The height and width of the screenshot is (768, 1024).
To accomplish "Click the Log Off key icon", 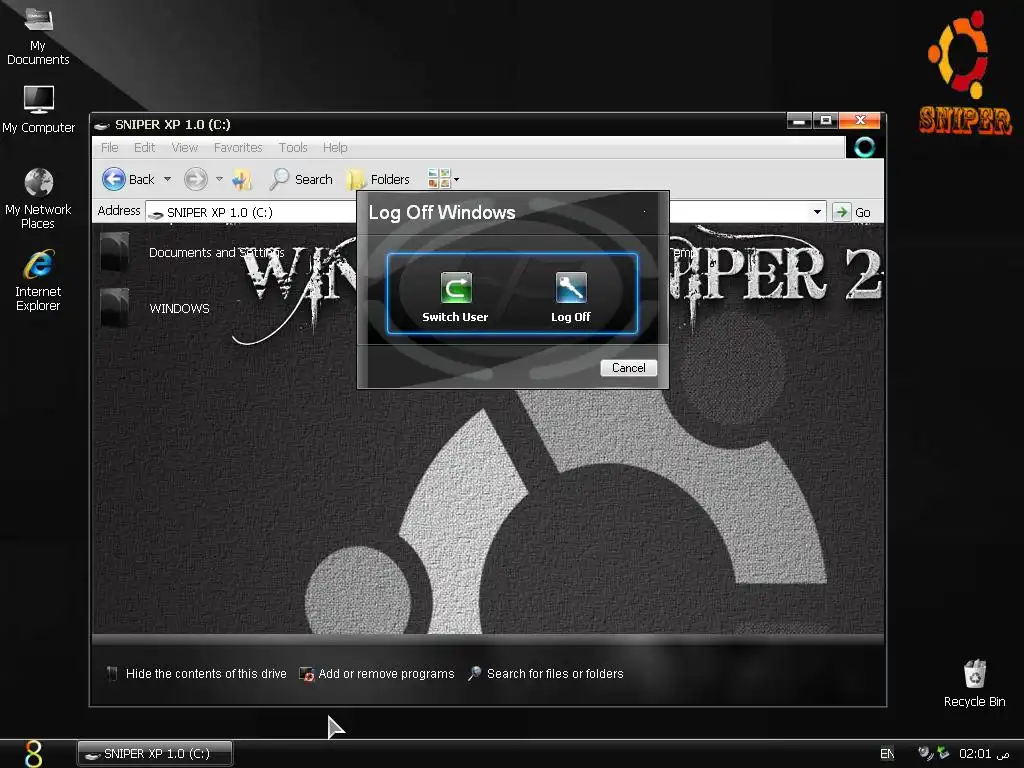I will click(x=571, y=288).
